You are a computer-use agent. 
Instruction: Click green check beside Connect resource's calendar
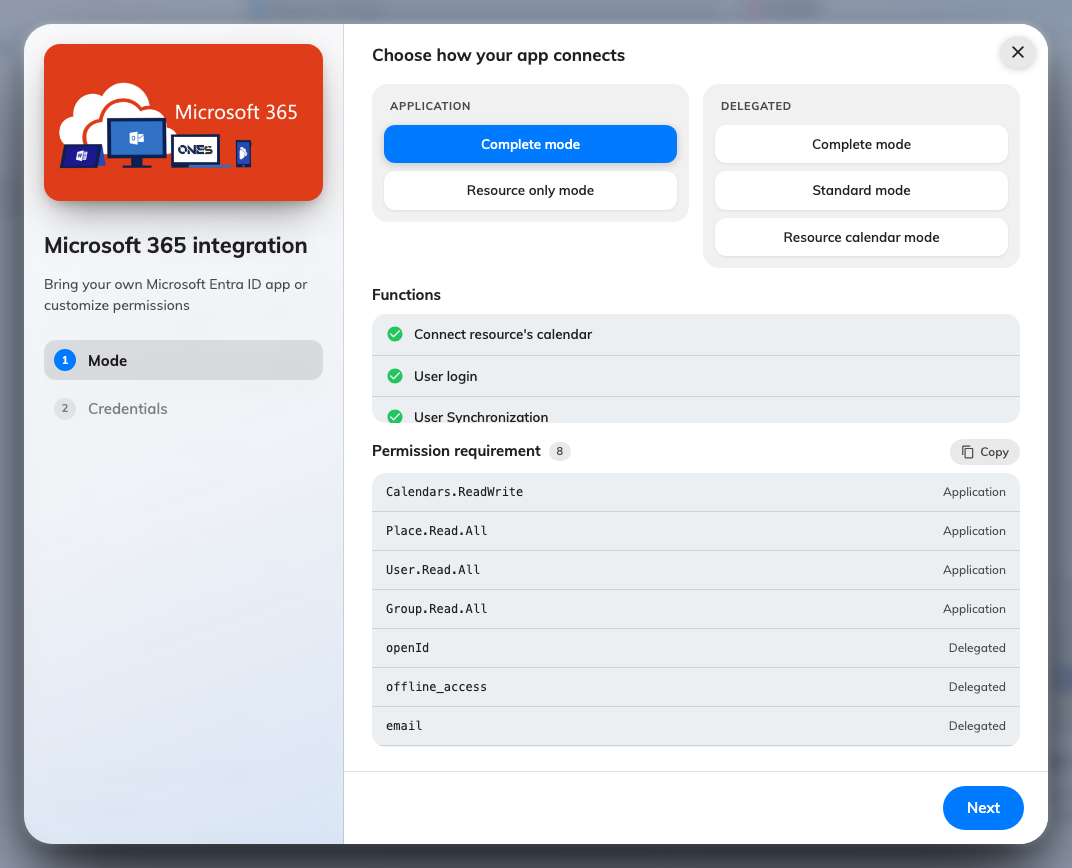coord(395,334)
